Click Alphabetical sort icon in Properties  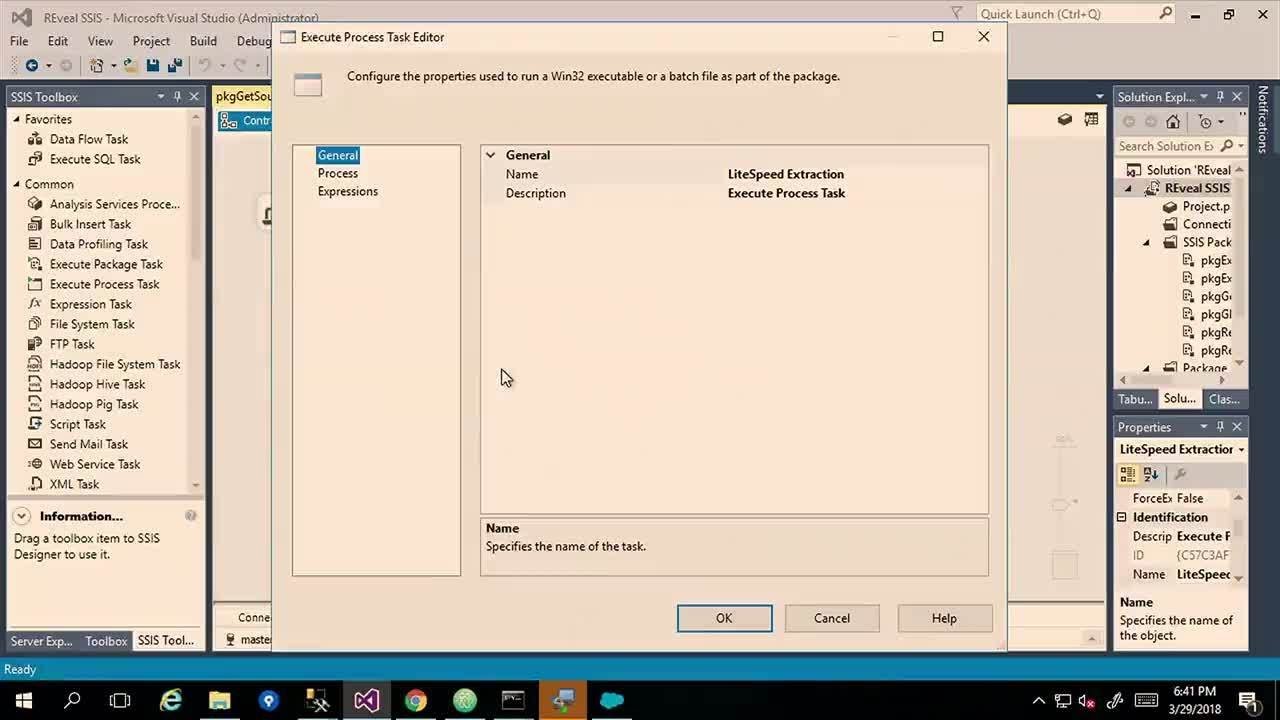click(1150, 474)
